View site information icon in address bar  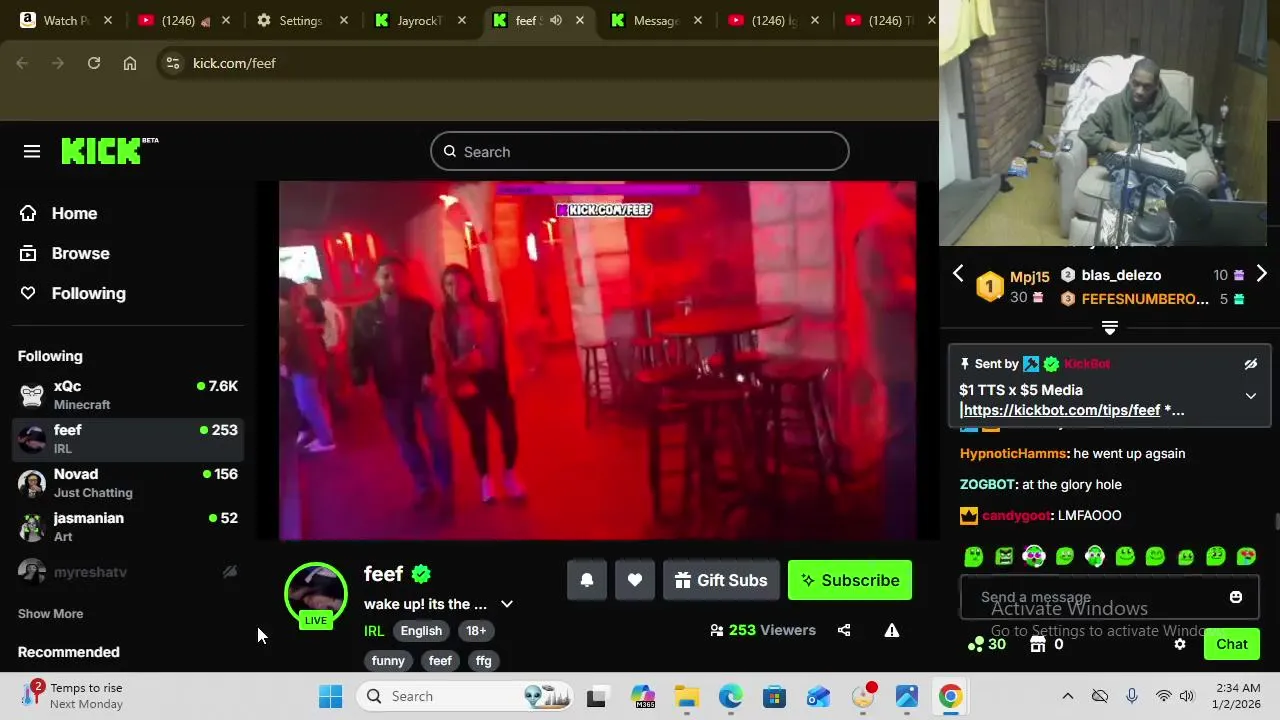point(173,63)
